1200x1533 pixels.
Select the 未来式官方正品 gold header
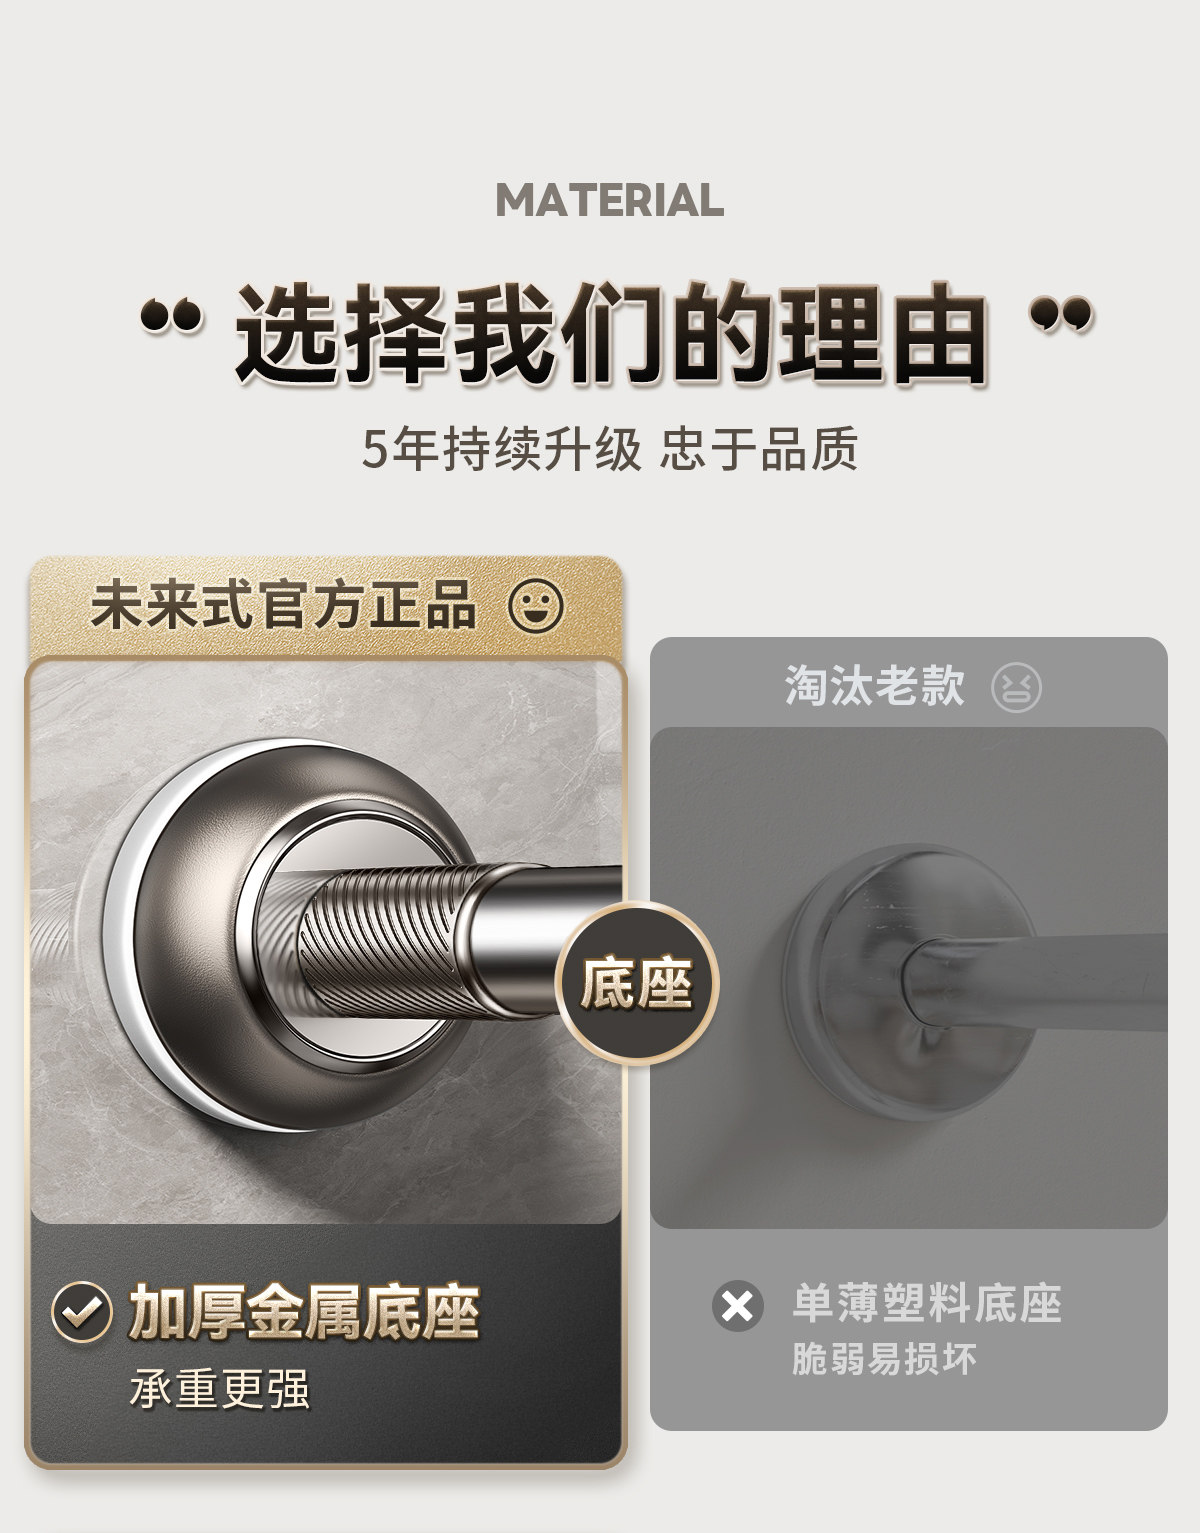pos(326,606)
